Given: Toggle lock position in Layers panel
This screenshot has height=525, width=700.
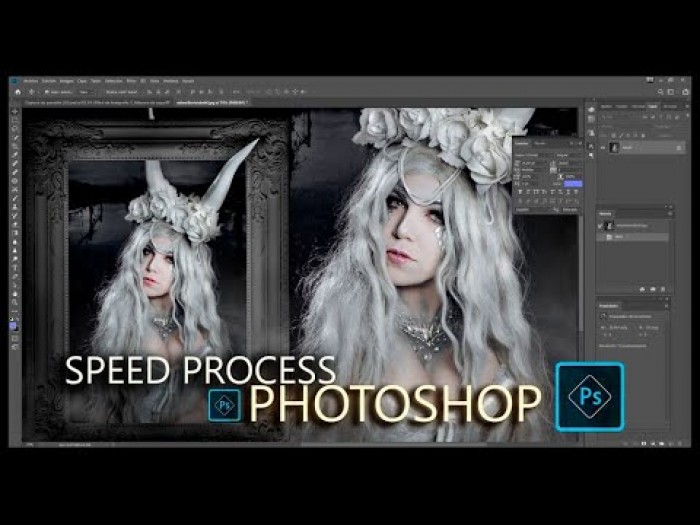Looking at the screenshot, I should coord(629,135).
